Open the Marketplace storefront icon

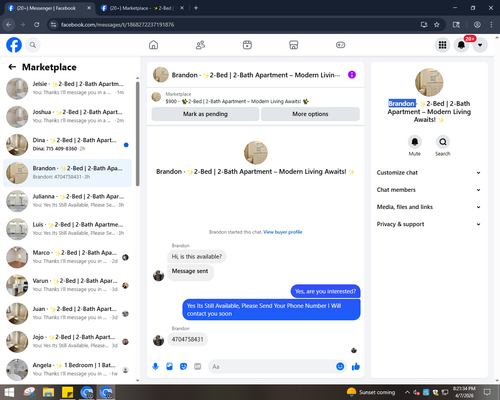tap(294, 45)
